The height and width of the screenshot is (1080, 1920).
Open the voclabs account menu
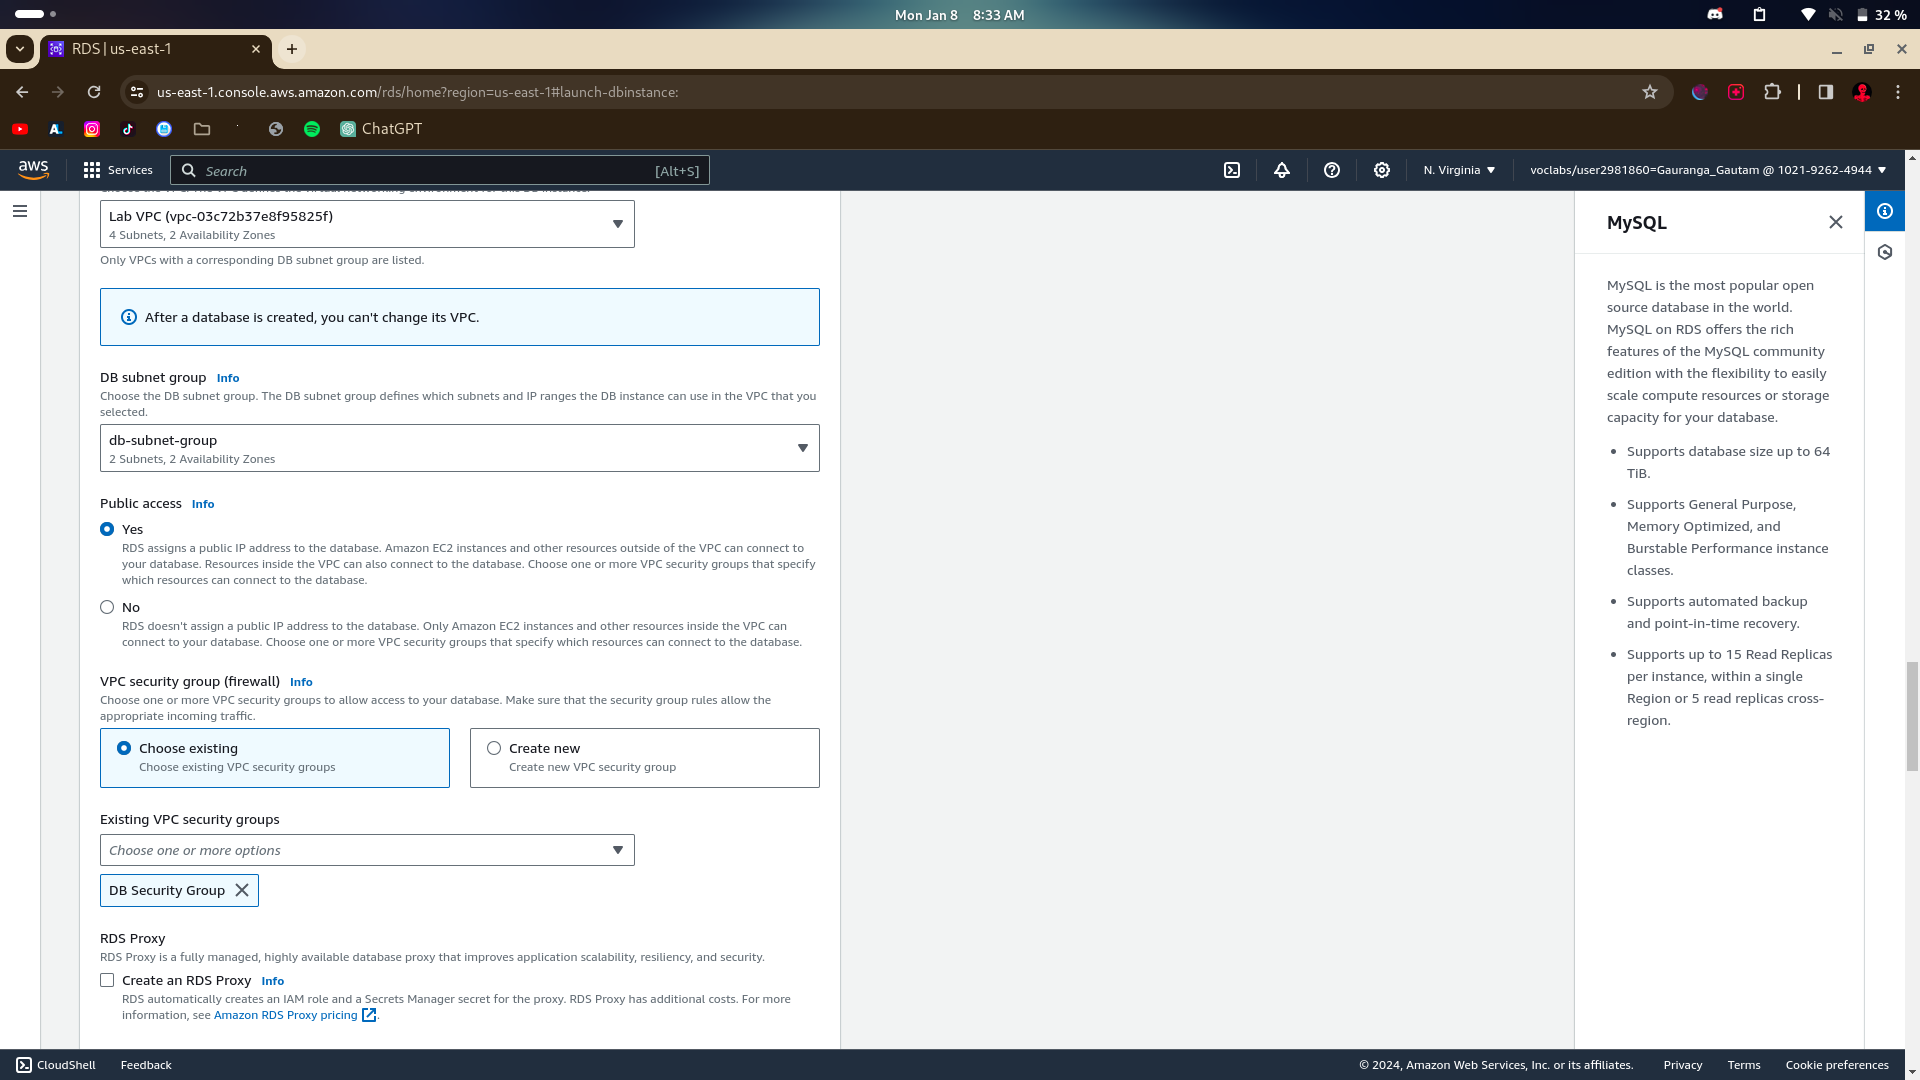click(x=1707, y=170)
